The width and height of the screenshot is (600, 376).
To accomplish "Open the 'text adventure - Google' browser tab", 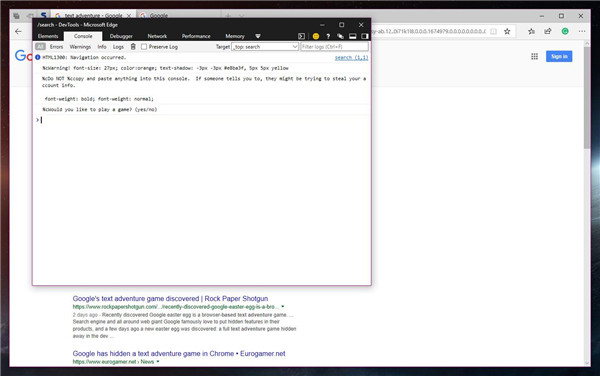I will point(93,15).
